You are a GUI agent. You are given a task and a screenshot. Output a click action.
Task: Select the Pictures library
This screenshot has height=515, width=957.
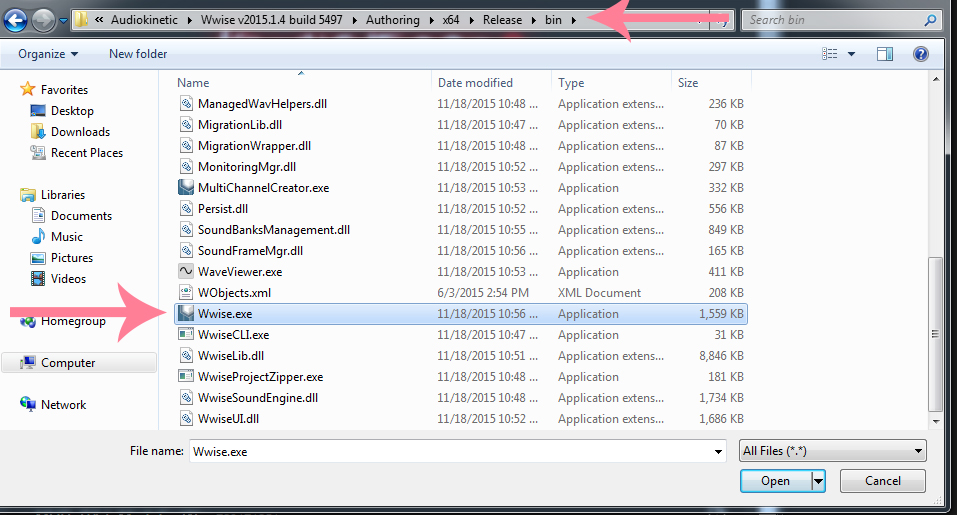coord(72,258)
